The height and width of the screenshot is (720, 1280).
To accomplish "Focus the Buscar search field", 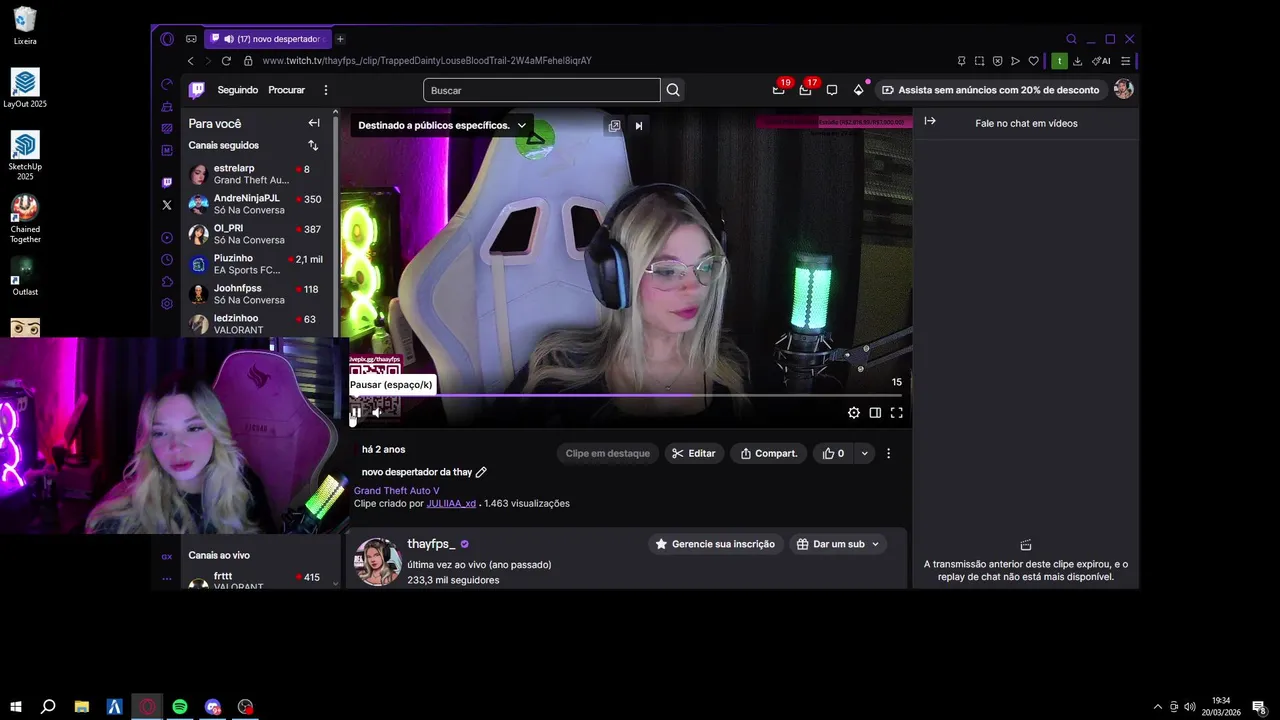I will pos(541,90).
